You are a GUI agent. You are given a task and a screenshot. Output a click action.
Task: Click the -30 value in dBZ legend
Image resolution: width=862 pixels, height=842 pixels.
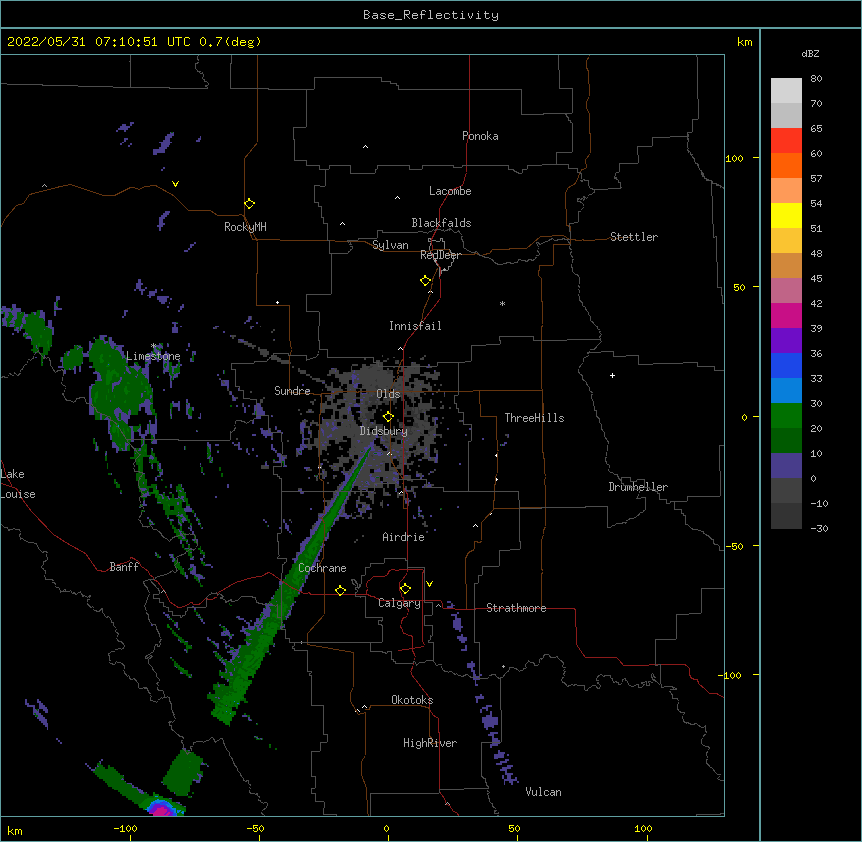click(x=819, y=528)
